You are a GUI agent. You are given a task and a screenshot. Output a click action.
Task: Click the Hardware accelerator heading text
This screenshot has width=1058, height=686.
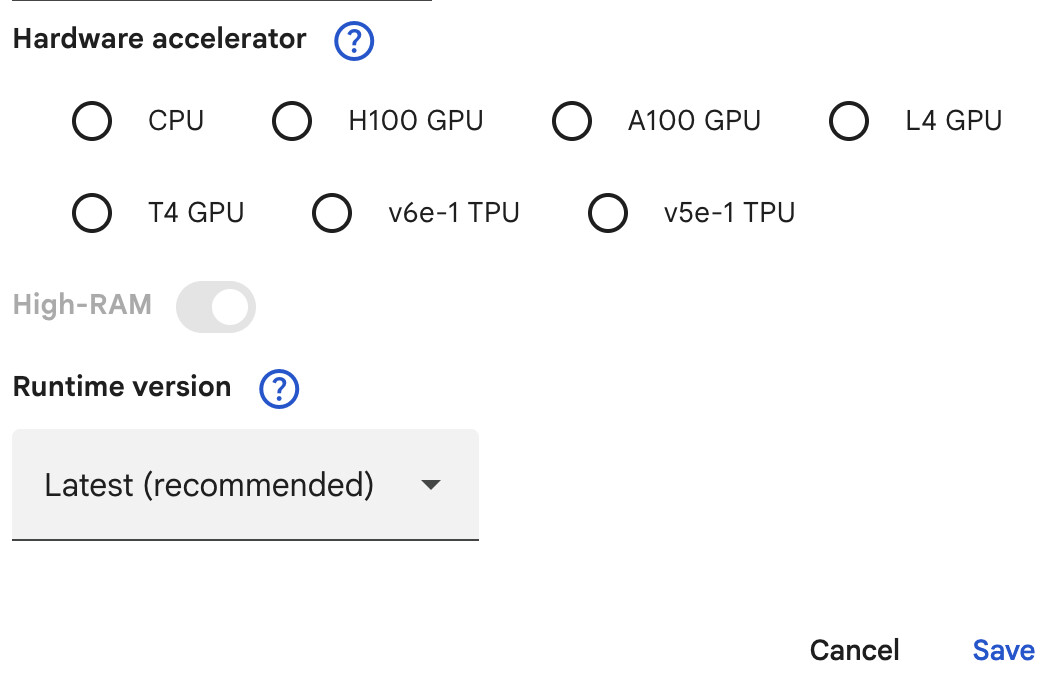pos(159,40)
